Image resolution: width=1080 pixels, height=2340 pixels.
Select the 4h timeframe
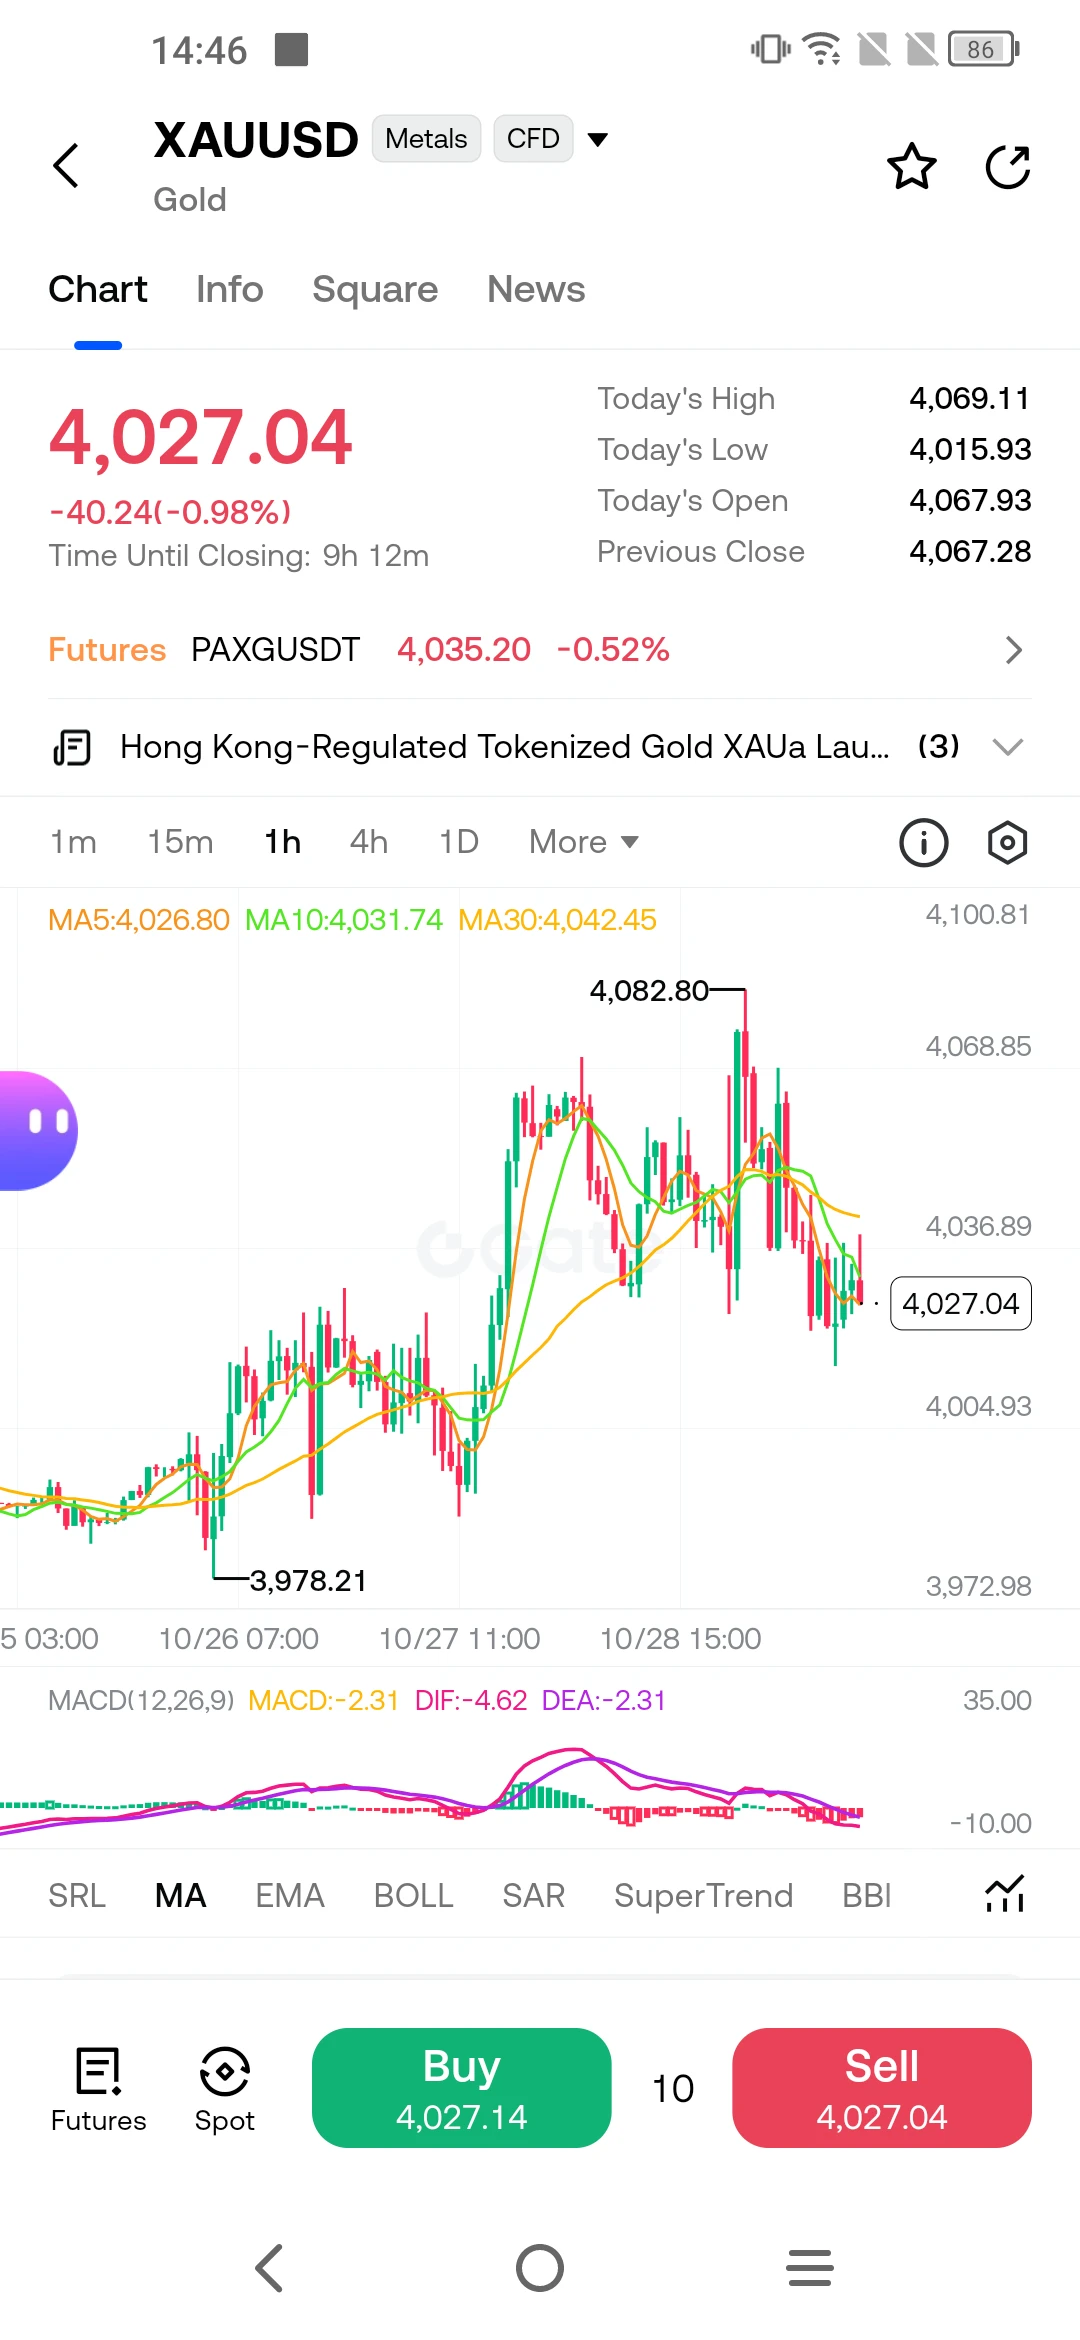click(369, 842)
